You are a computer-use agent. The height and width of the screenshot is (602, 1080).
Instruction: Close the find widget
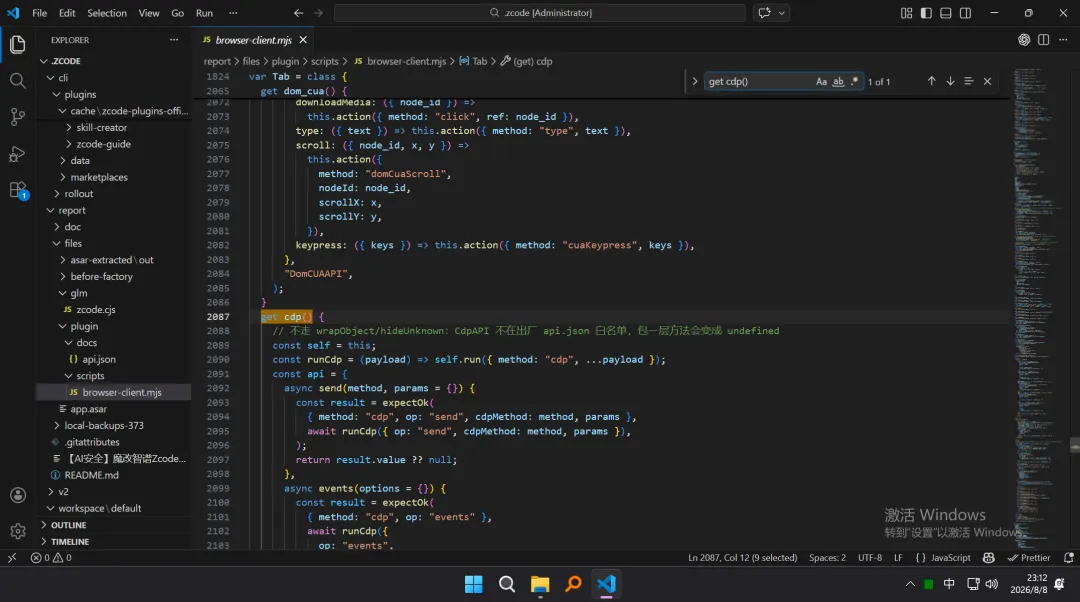987,81
